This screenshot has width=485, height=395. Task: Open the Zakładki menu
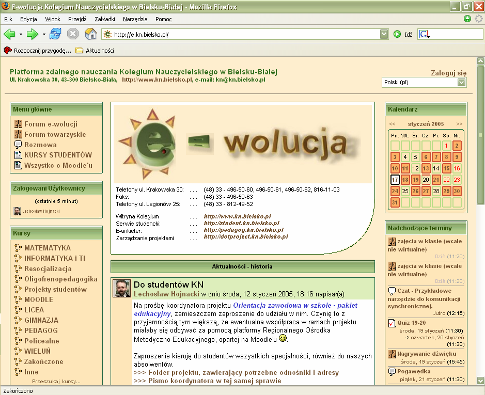(105, 19)
